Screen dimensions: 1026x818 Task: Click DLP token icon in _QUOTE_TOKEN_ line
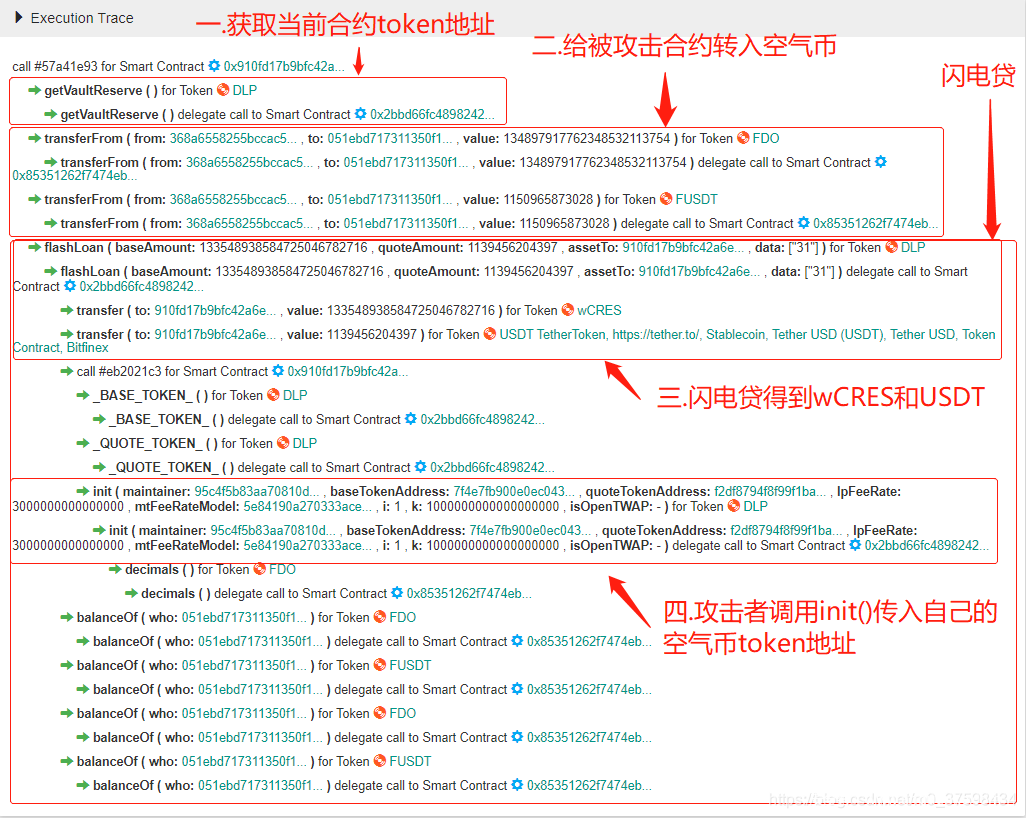283,443
